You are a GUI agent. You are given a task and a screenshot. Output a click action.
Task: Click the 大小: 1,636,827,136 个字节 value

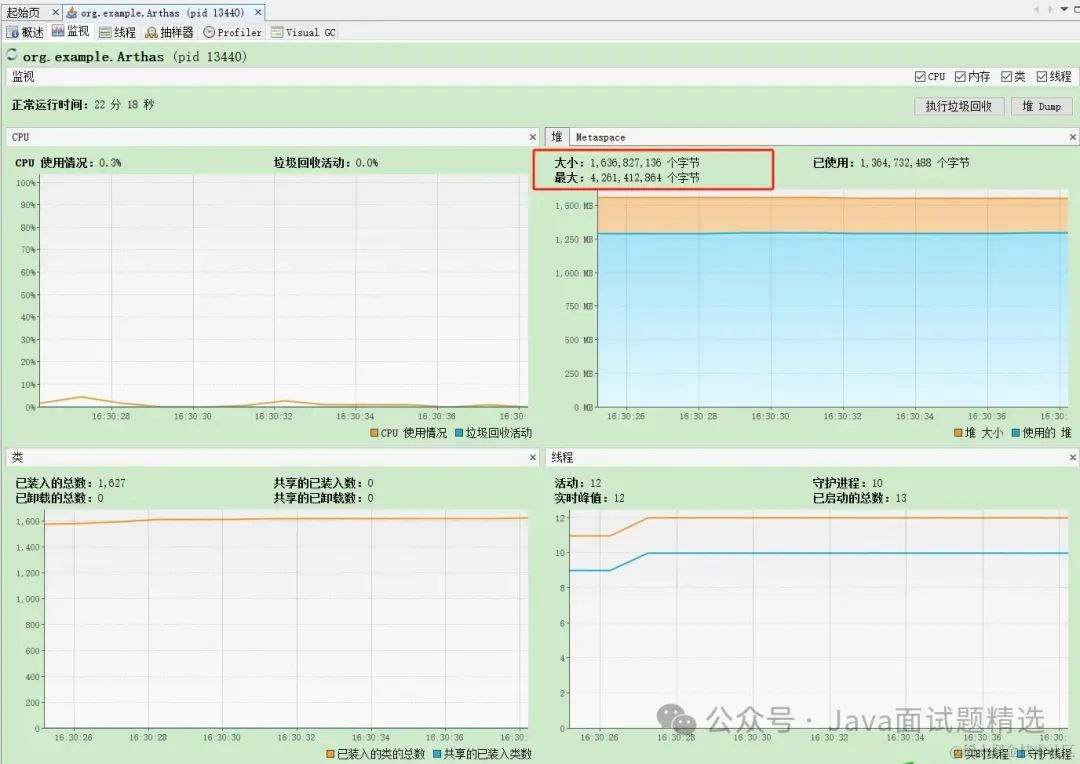click(x=627, y=163)
